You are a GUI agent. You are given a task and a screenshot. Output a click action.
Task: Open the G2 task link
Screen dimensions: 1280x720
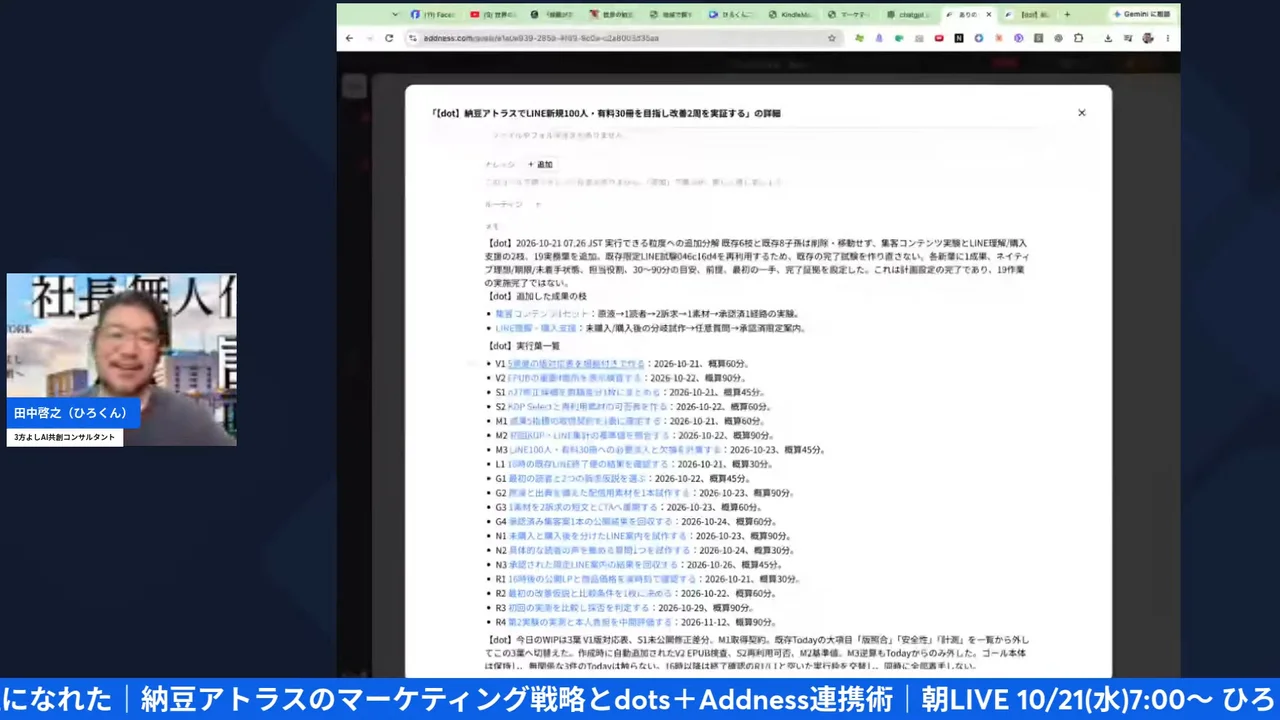coord(601,493)
